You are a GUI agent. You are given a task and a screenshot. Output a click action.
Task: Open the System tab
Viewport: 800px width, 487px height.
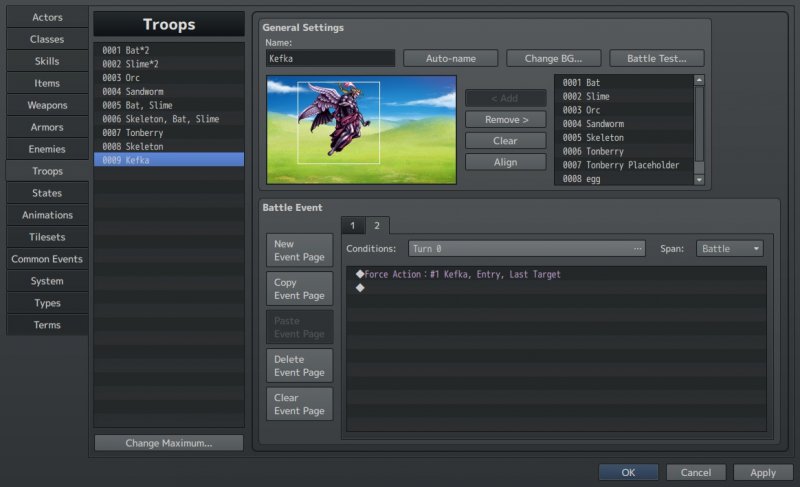point(47,280)
